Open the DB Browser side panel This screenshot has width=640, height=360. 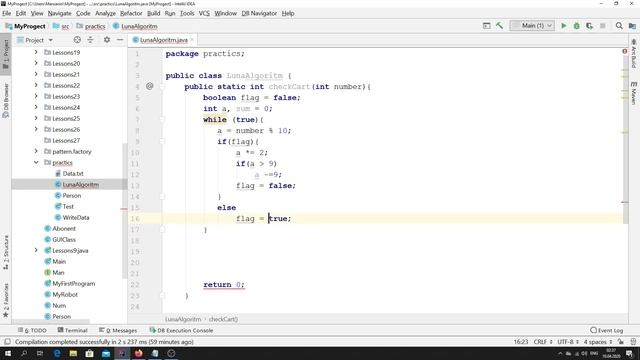tap(6, 100)
